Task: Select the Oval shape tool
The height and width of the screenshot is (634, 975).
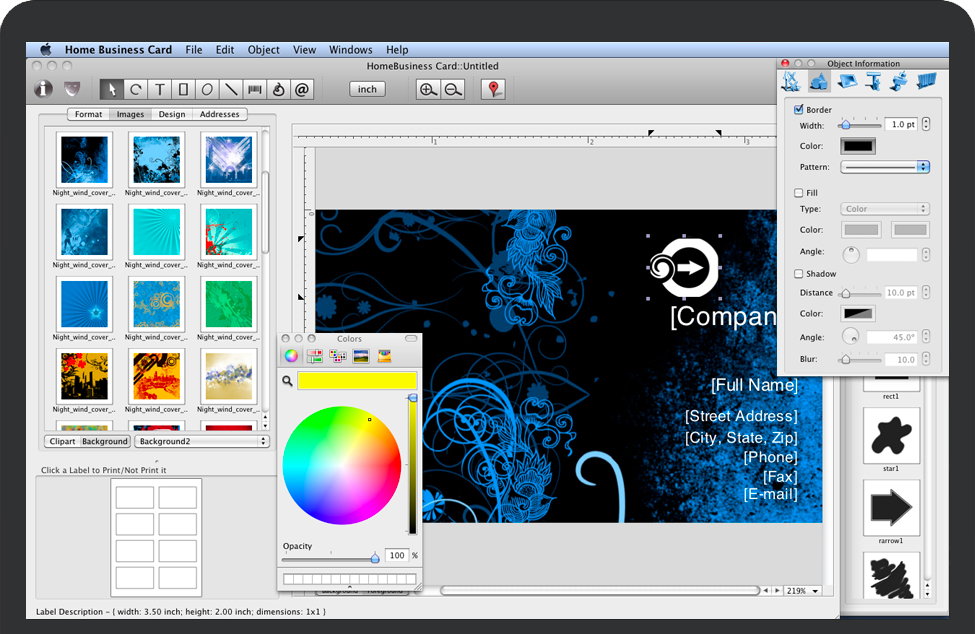Action: click(207, 89)
